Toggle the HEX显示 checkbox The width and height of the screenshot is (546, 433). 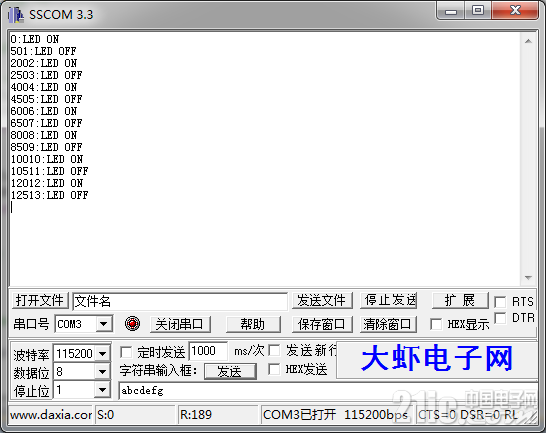[436, 324]
